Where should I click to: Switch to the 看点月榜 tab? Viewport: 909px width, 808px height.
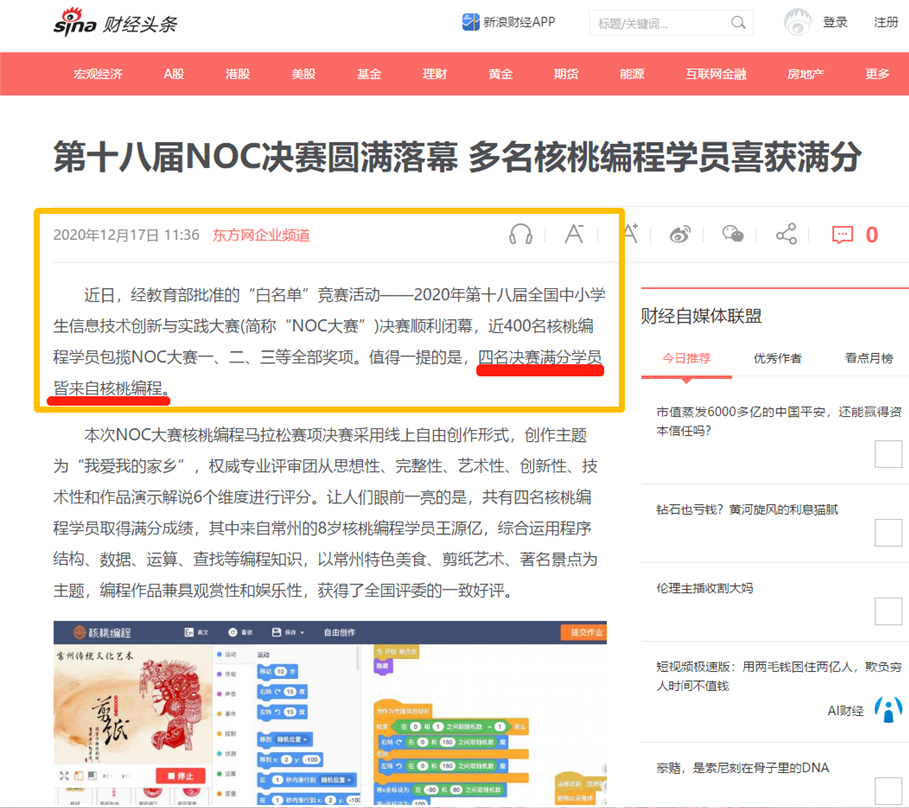(x=868, y=358)
